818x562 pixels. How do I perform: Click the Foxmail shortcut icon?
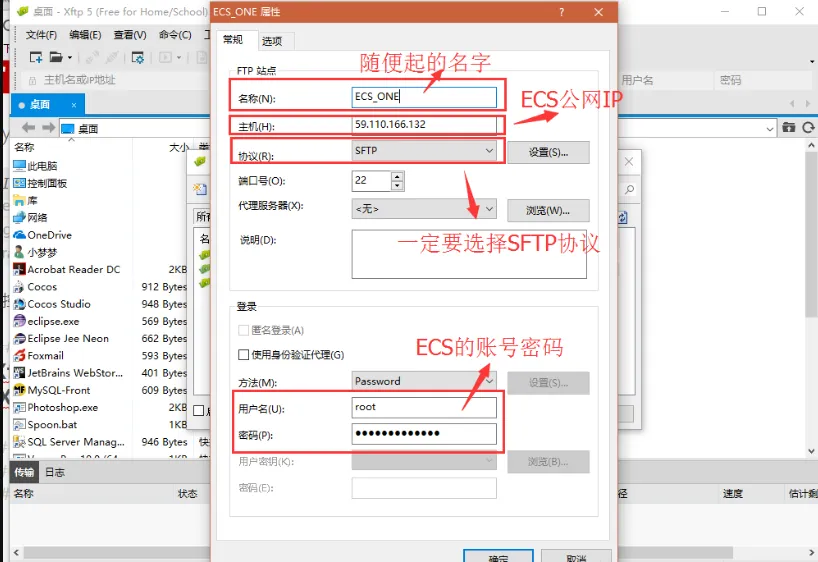click(19, 355)
